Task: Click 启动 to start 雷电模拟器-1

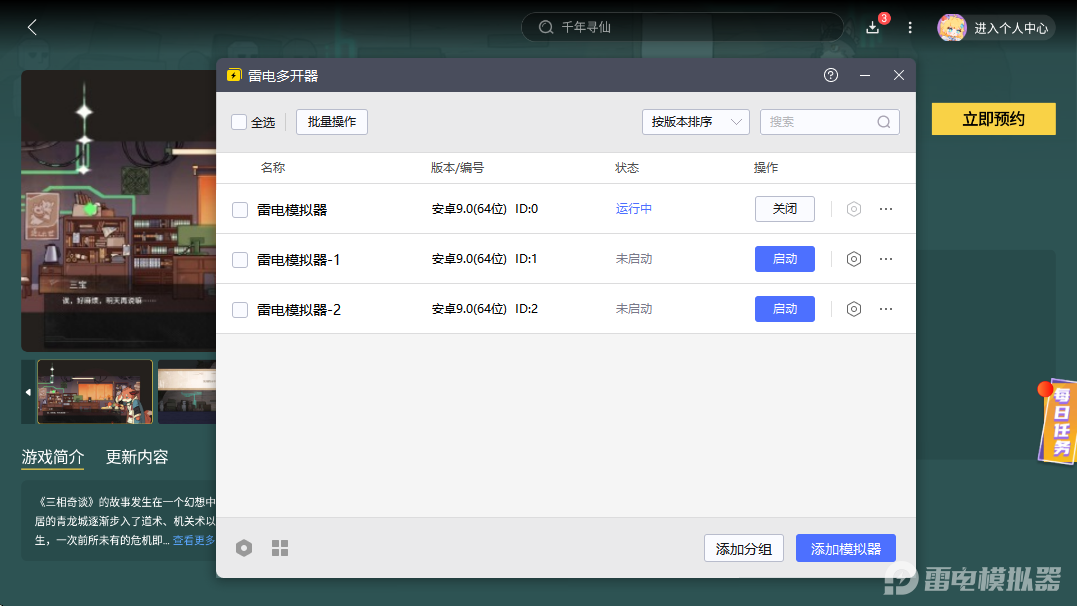Action: [785, 259]
